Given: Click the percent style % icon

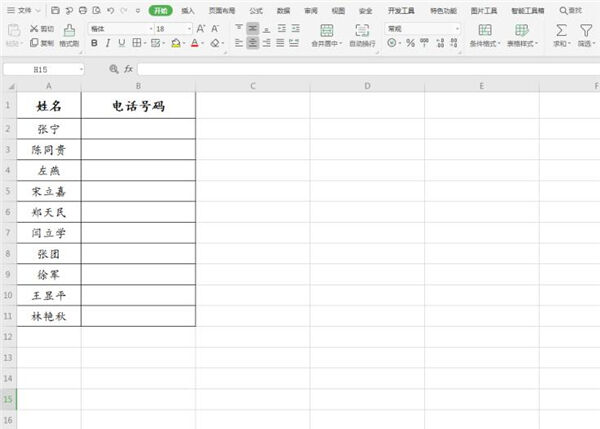Looking at the screenshot, I should [x=410, y=43].
